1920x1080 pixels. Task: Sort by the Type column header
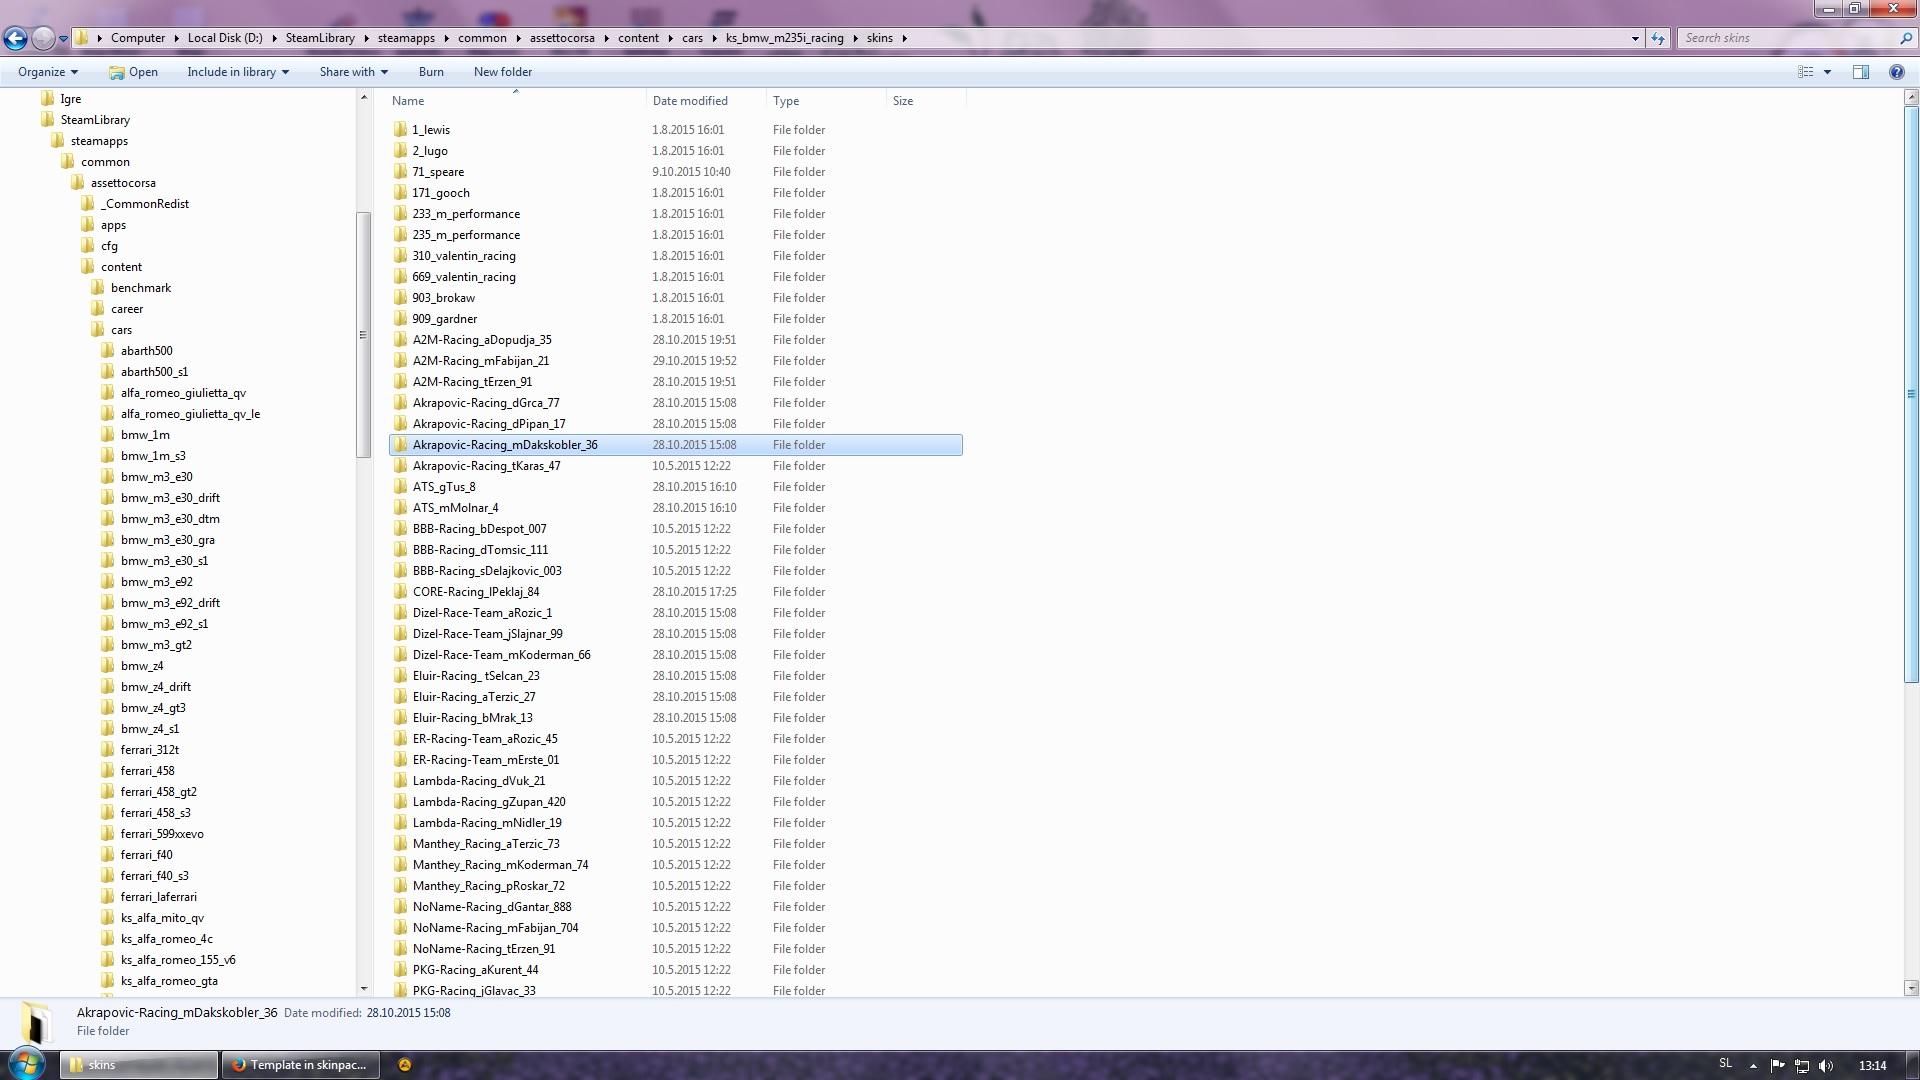pyautogui.click(x=826, y=101)
